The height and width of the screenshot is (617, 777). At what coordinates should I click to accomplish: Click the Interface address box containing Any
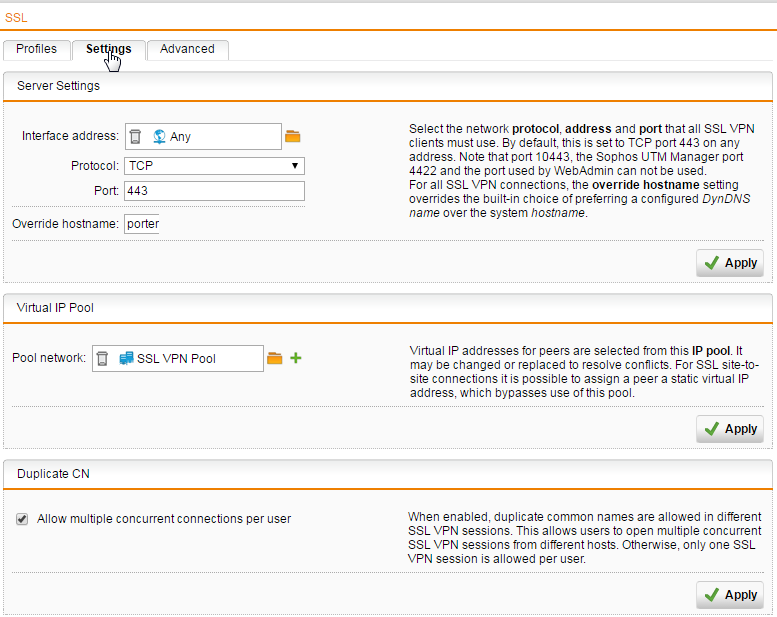tap(203, 137)
